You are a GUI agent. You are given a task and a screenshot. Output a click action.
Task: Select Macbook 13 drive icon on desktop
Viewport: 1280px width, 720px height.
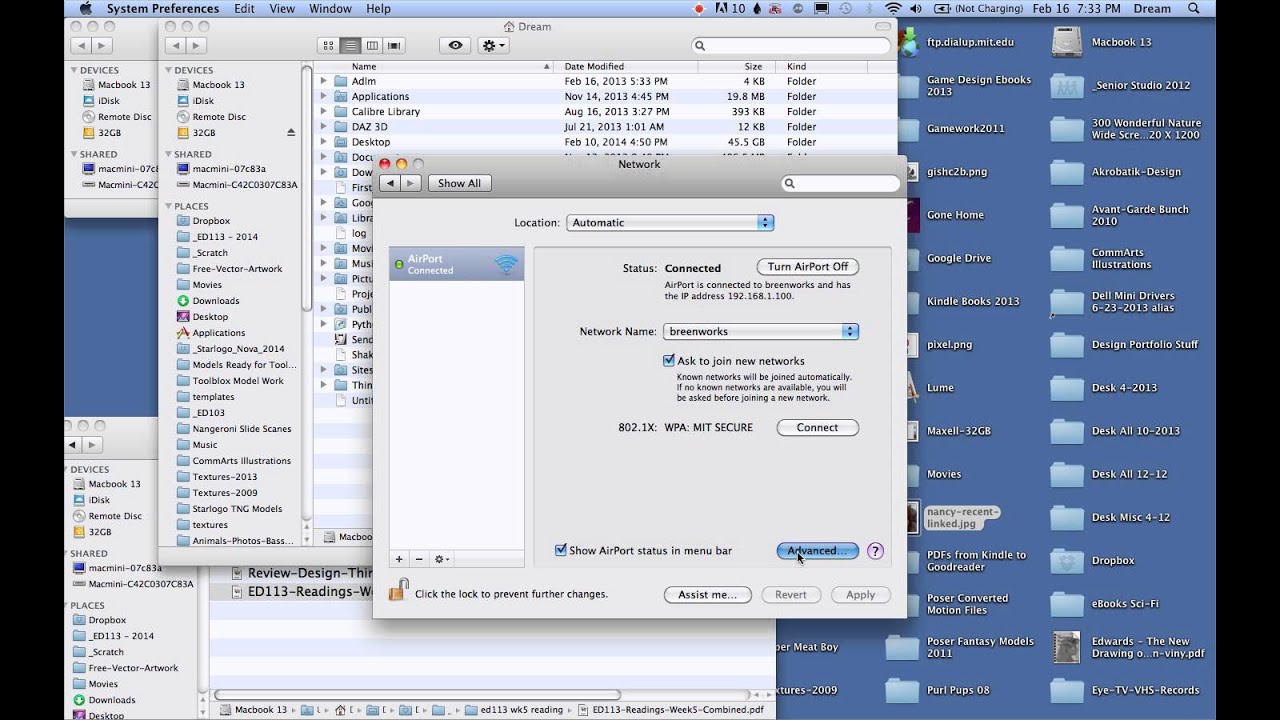point(1067,42)
